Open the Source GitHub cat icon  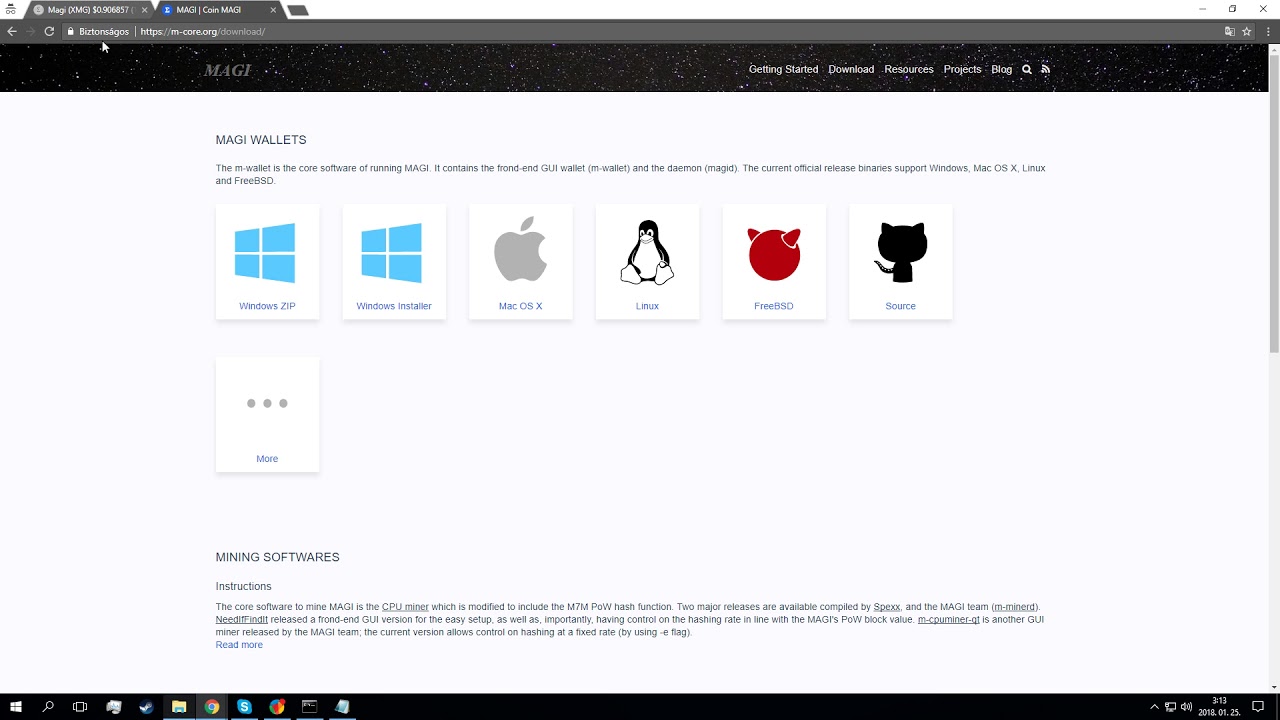[901, 252]
